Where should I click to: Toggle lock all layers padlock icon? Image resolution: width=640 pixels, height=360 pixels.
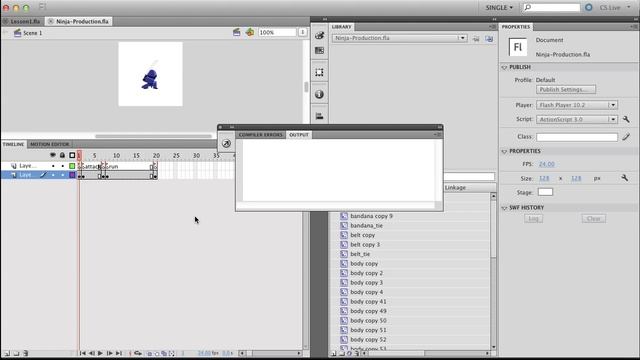tap(62, 155)
